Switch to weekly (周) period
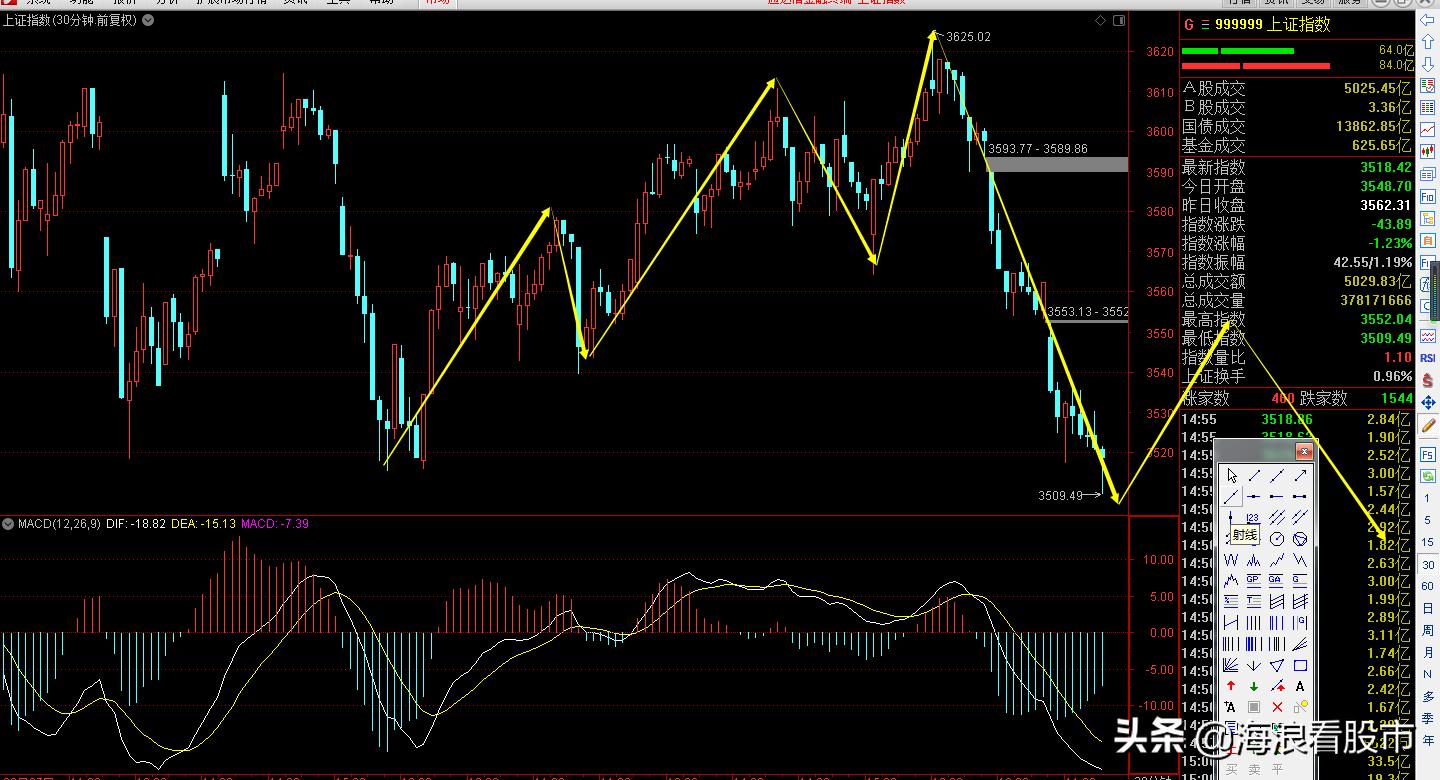This screenshot has width=1440, height=780. [x=1428, y=630]
